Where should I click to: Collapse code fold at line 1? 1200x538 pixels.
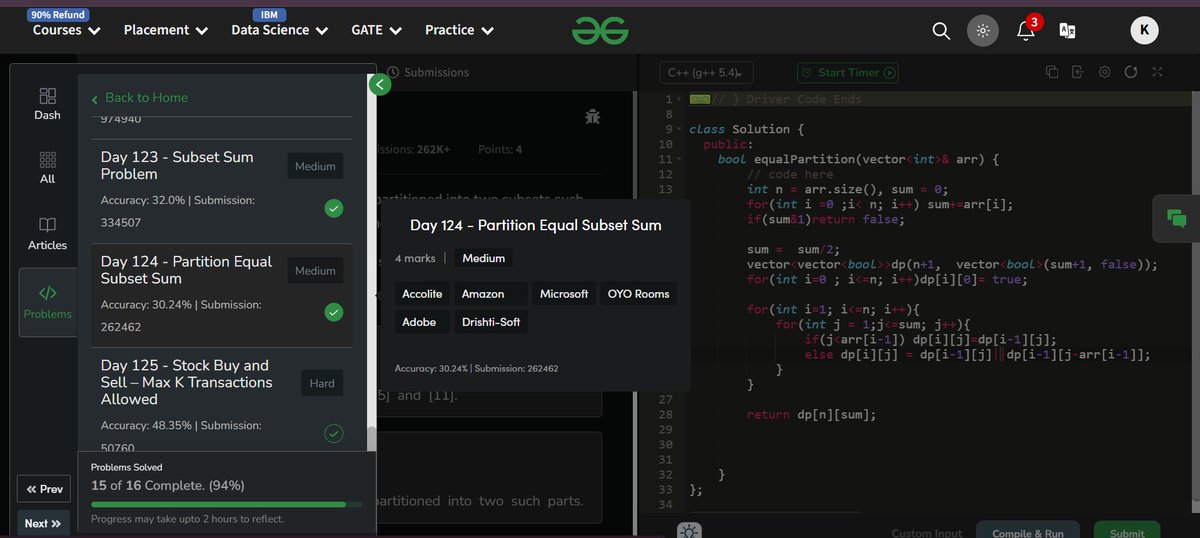[x=680, y=99]
